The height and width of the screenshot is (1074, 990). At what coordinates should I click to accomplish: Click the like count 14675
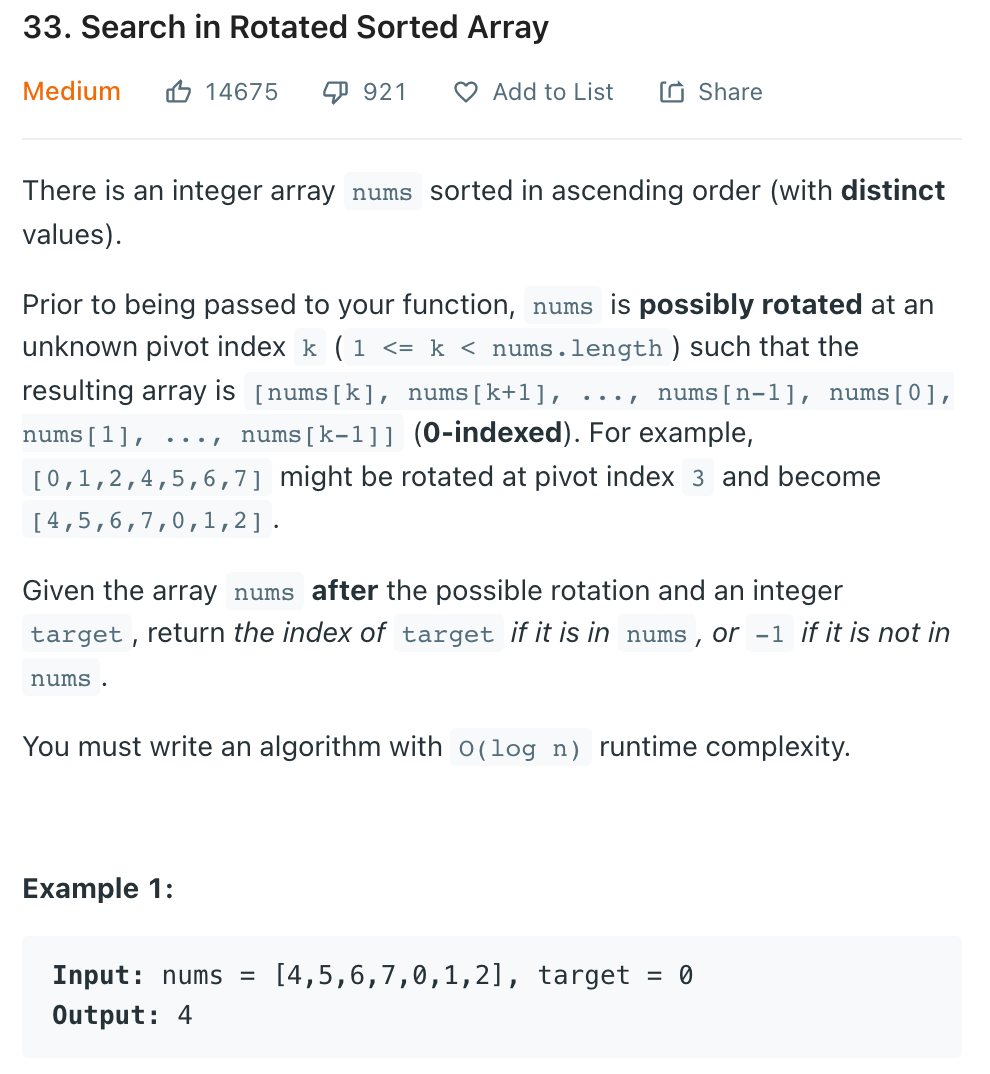tap(241, 91)
